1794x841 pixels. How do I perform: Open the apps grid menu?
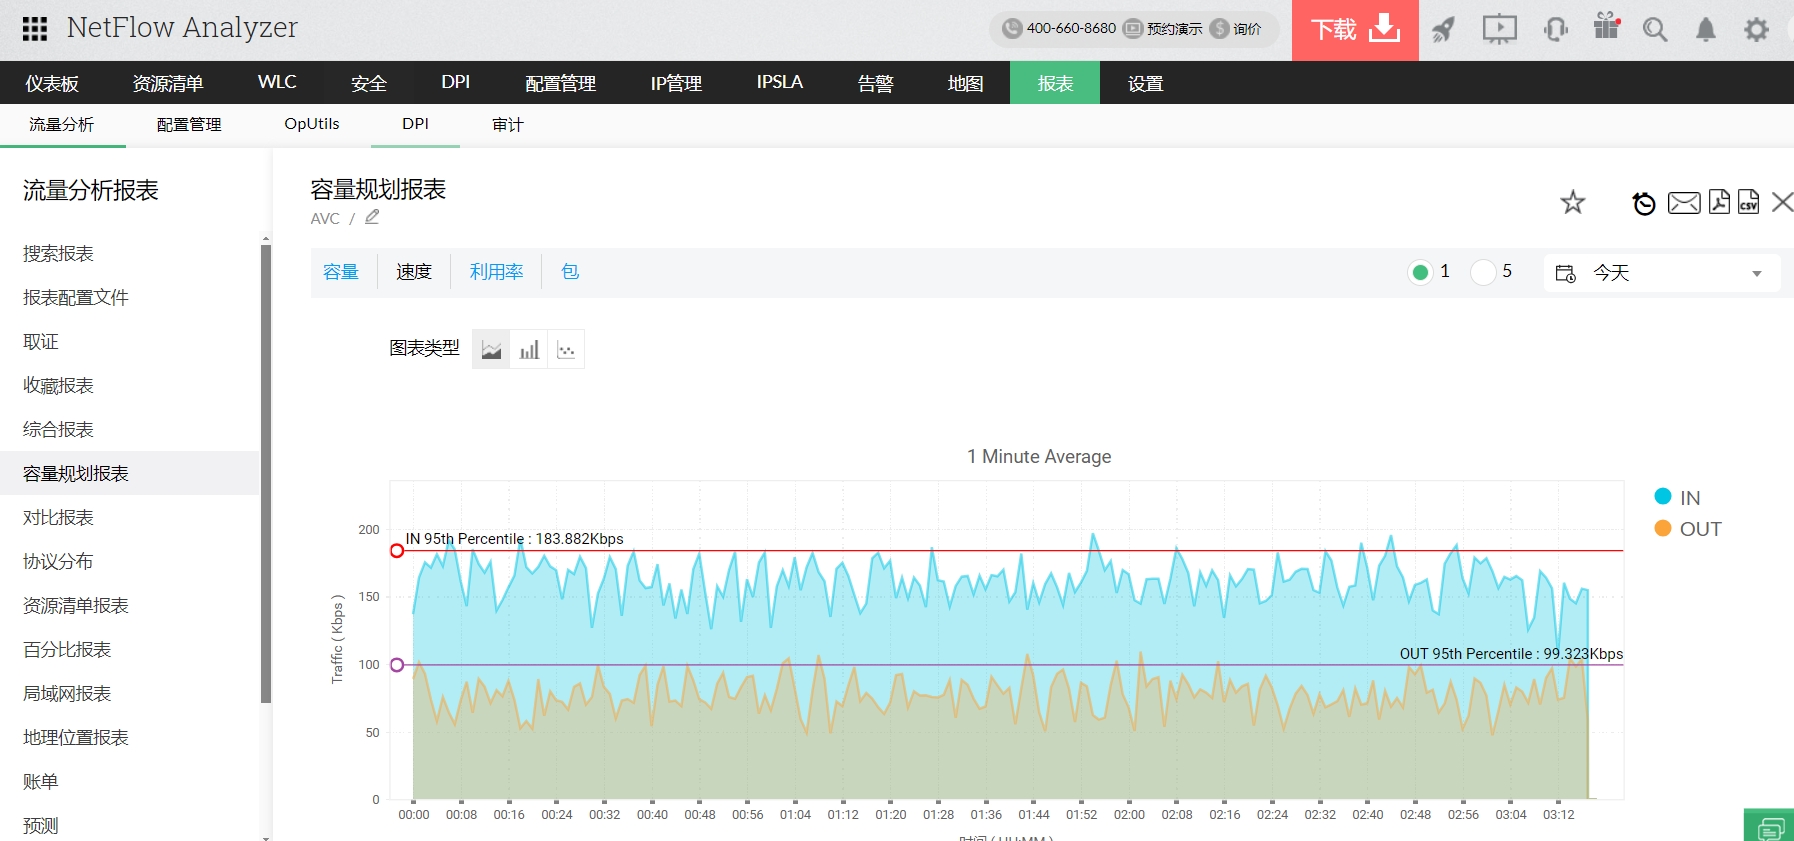coord(35,29)
